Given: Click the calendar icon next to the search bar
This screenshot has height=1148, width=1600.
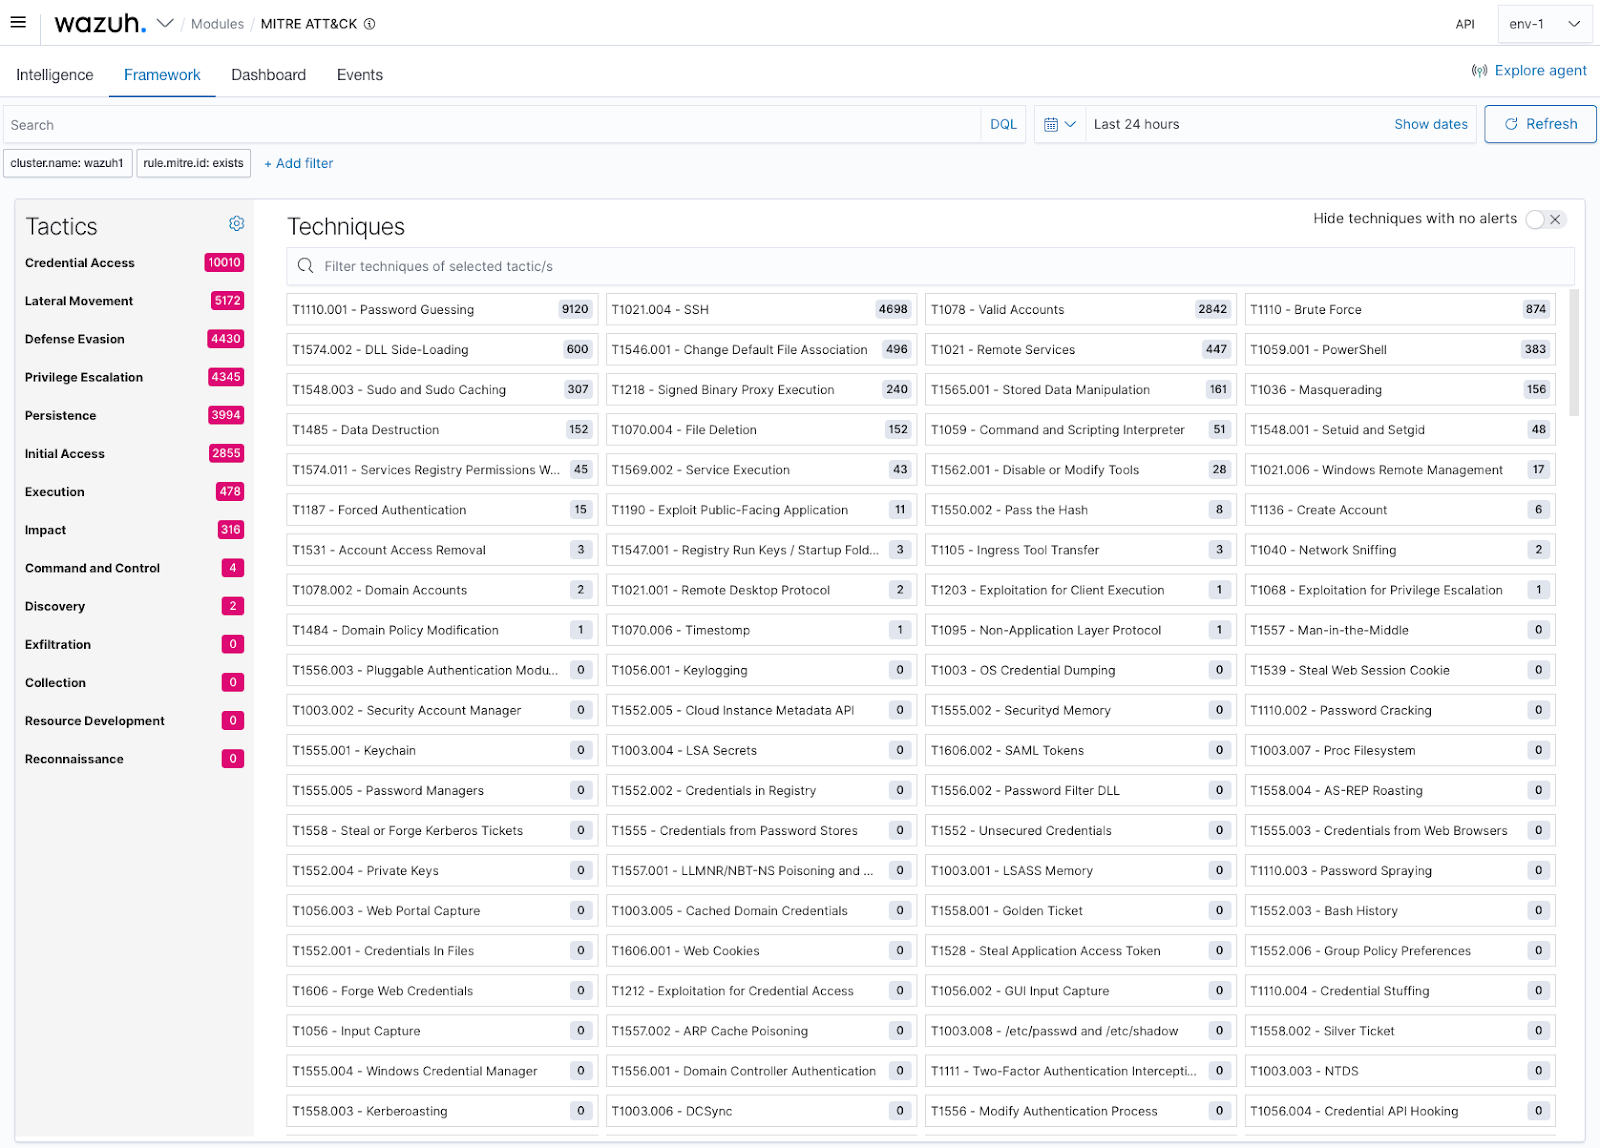Looking at the screenshot, I should click(1053, 124).
